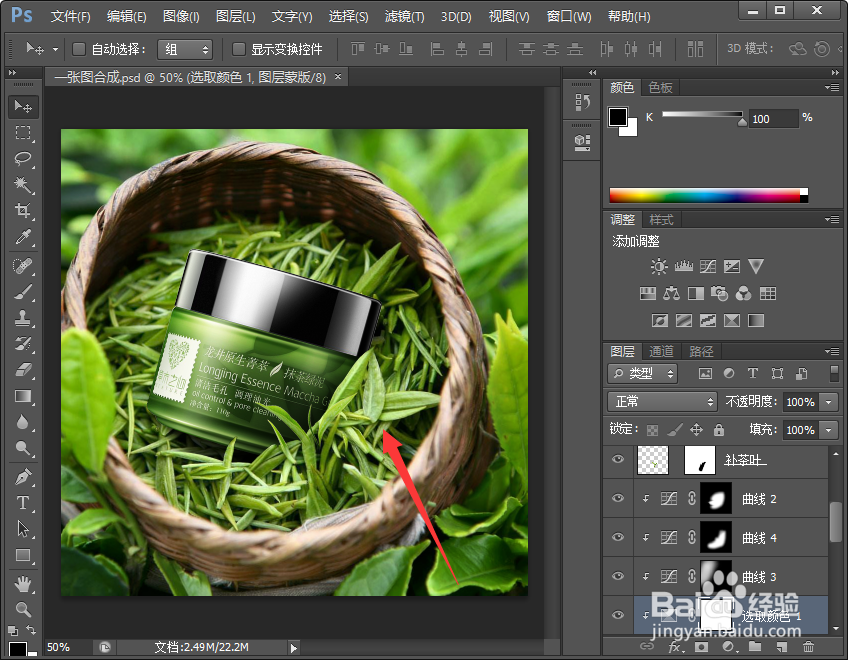Select the Blur tool
The height and width of the screenshot is (660, 848).
[23, 422]
